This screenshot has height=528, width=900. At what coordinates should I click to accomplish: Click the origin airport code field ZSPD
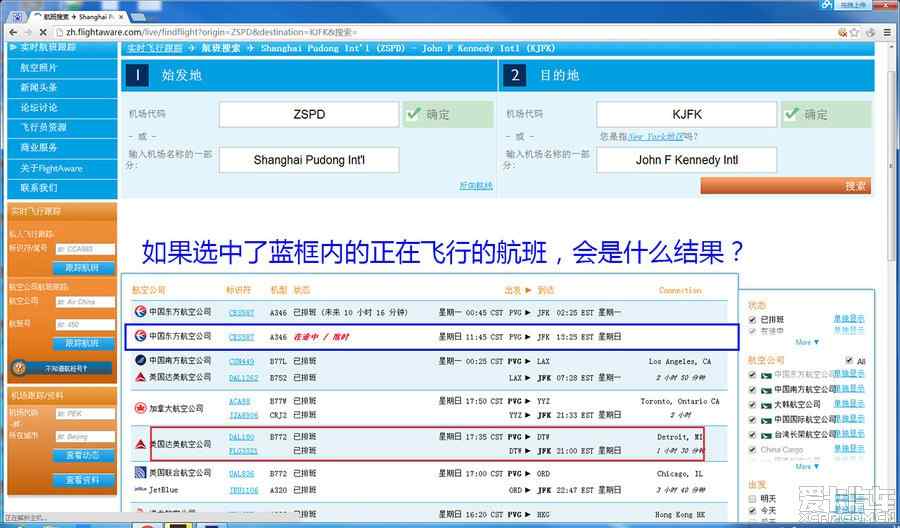(309, 114)
